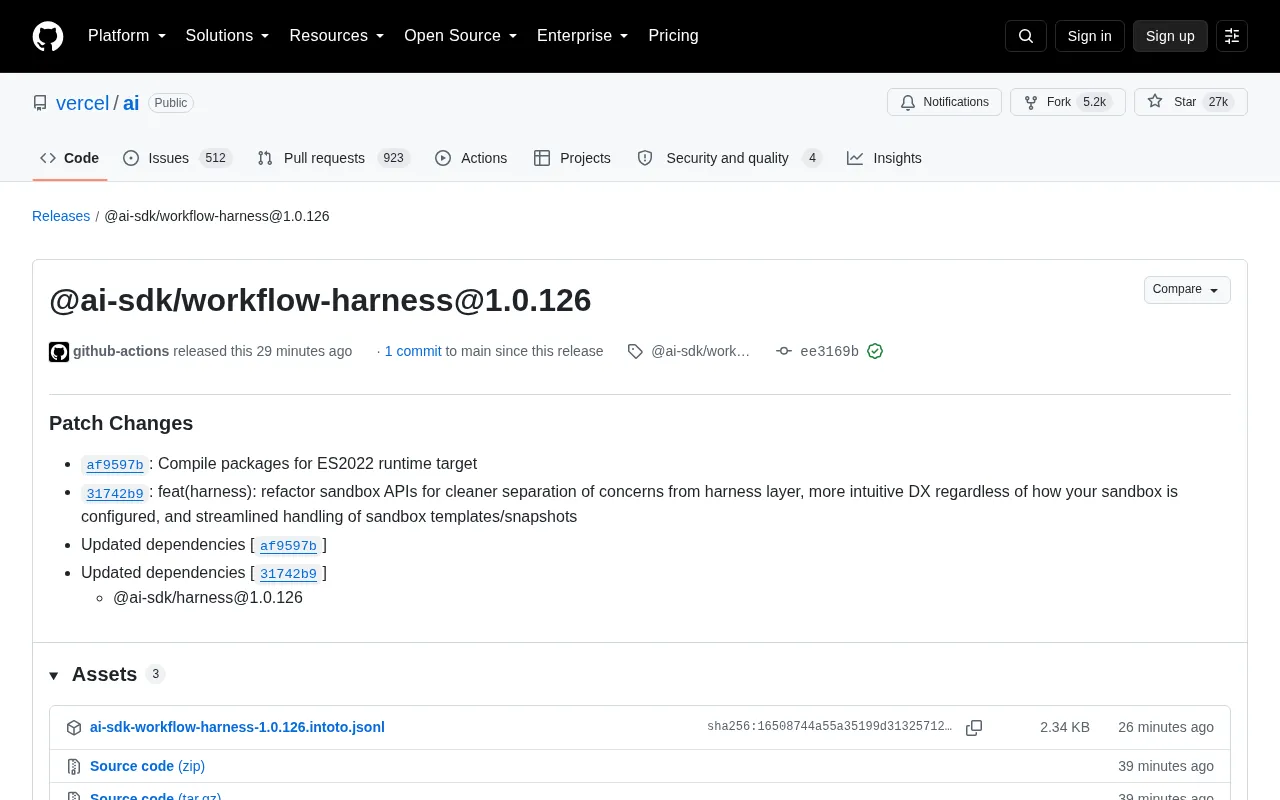The width and height of the screenshot is (1280, 800).
Task: Download Source code (zip)
Action: pos(147,766)
